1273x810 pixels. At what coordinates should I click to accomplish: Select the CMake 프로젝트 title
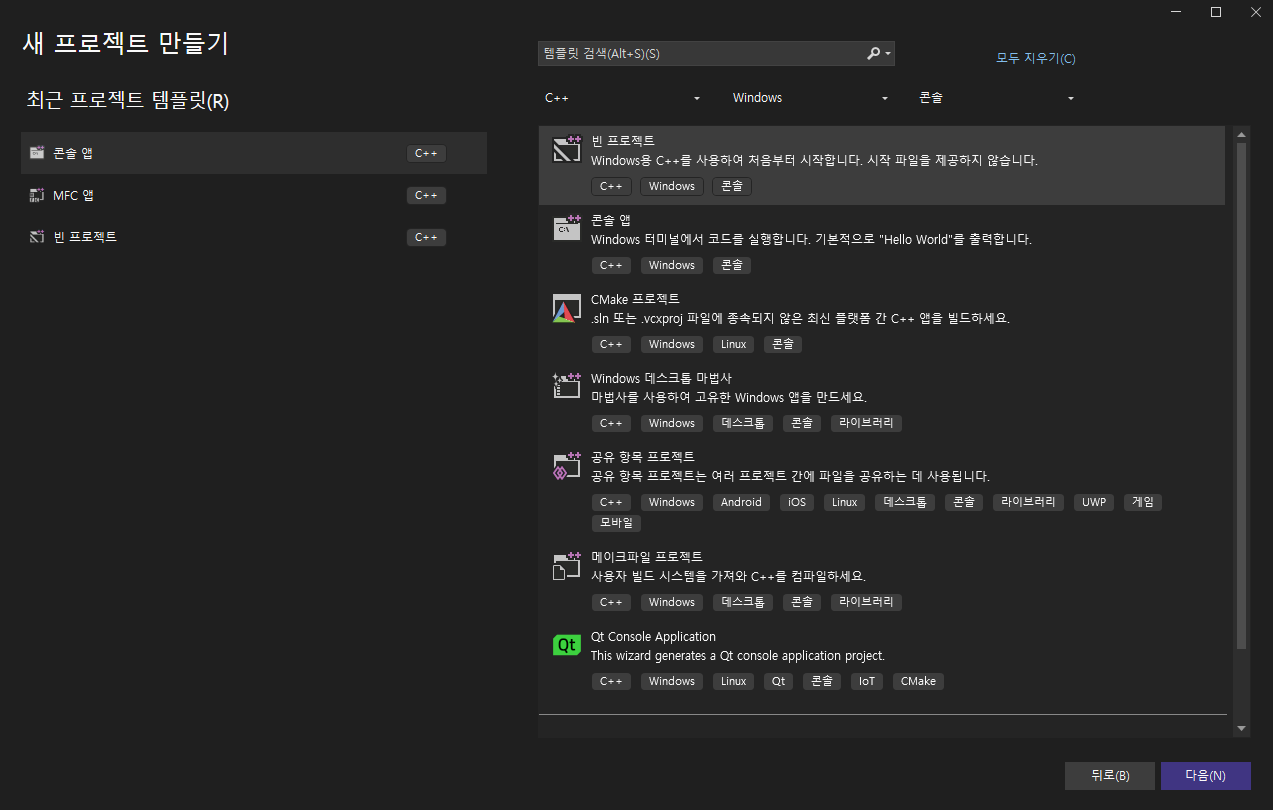tap(635, 299)
